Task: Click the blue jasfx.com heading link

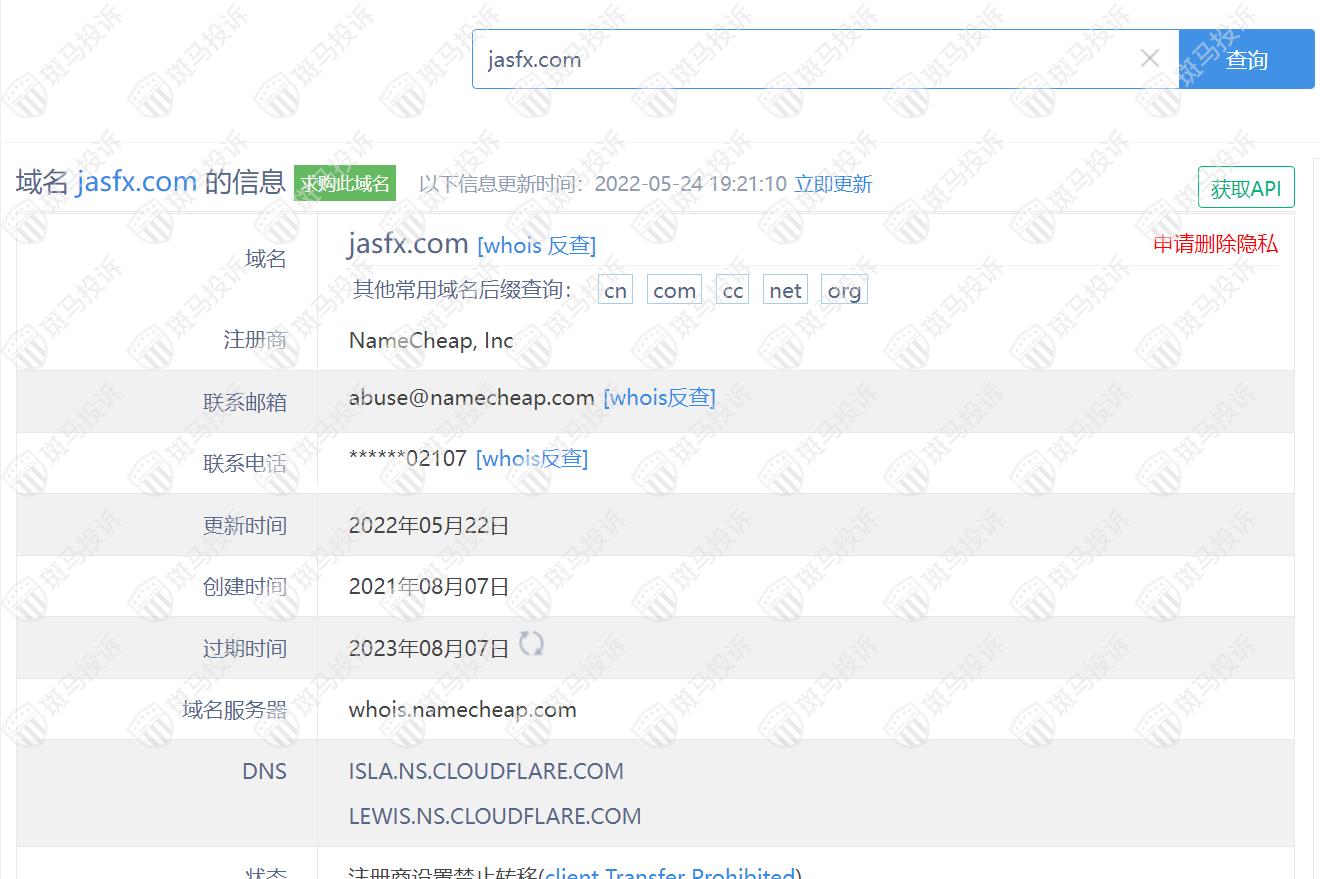Action: [136, 182]
